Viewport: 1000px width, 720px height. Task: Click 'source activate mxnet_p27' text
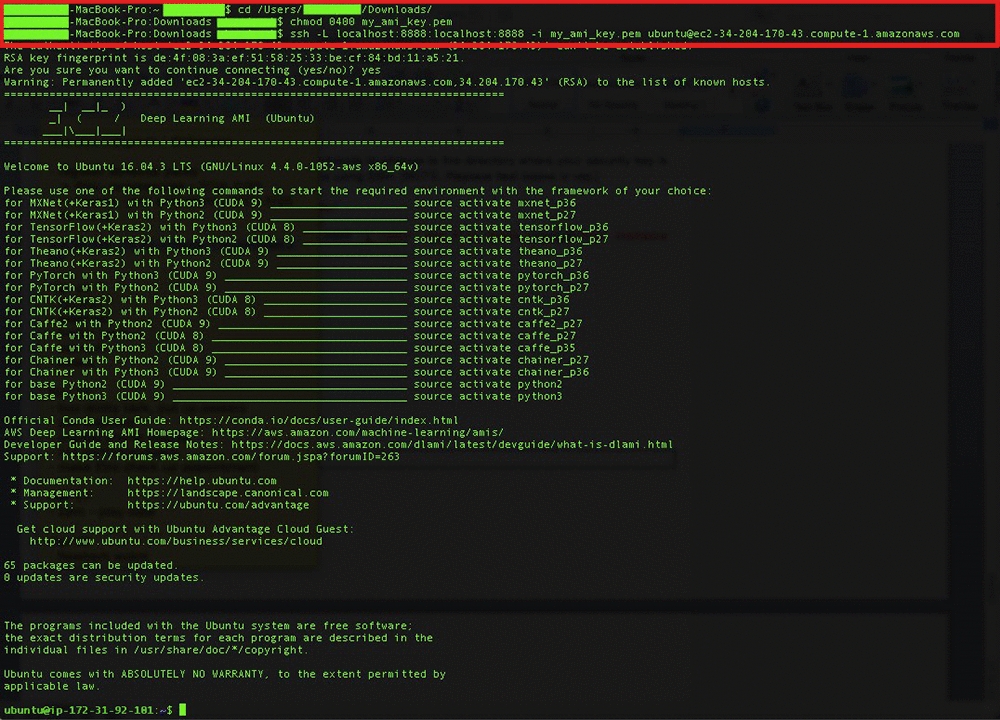494,215
